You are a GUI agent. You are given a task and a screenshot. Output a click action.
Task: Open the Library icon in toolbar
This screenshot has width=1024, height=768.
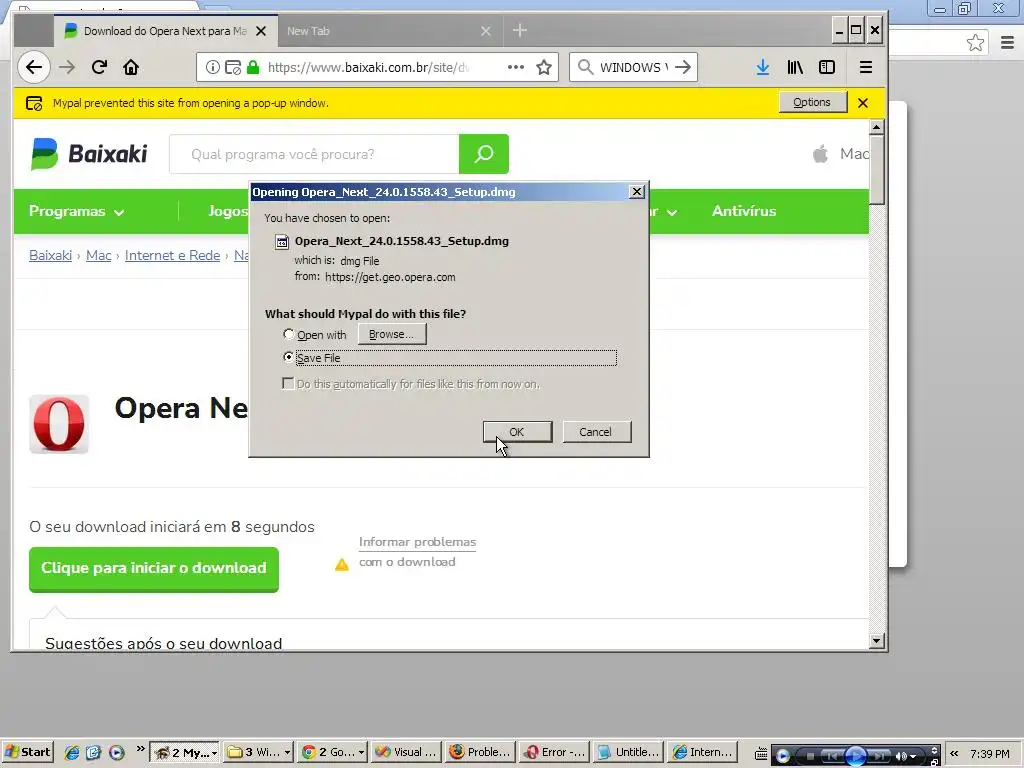795,67
